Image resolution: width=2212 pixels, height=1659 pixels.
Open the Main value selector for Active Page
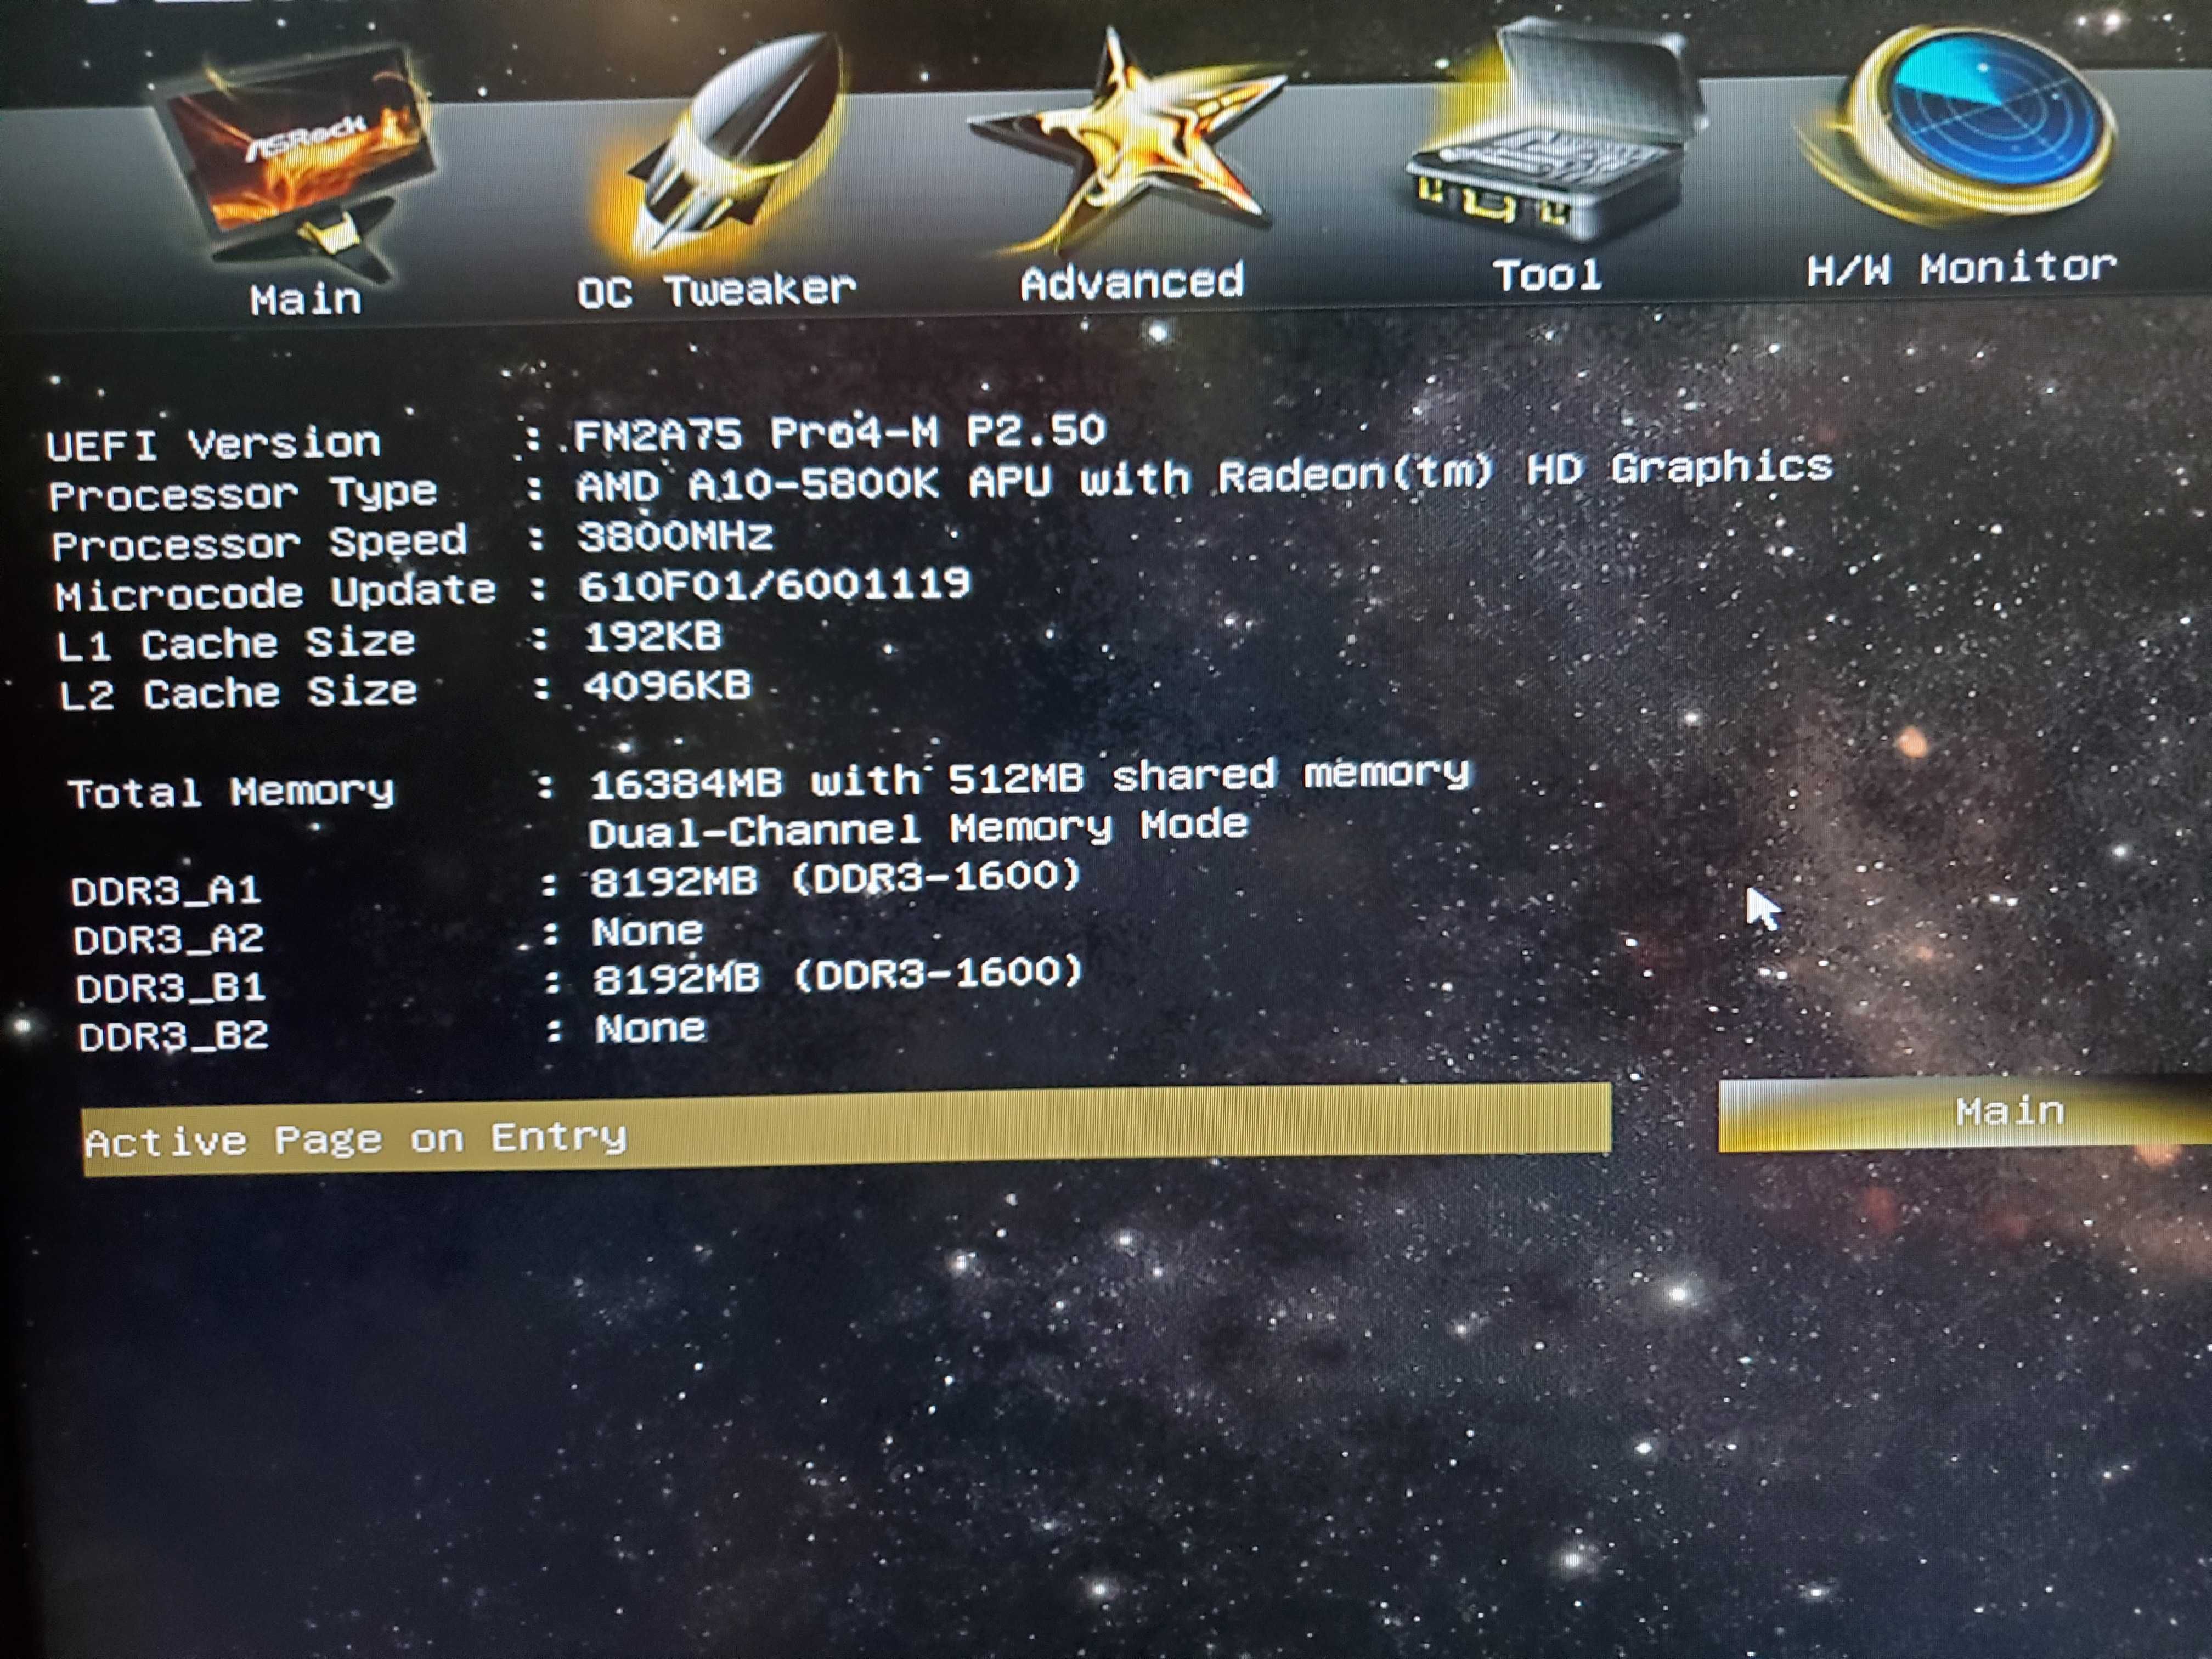(1965, 1113)
